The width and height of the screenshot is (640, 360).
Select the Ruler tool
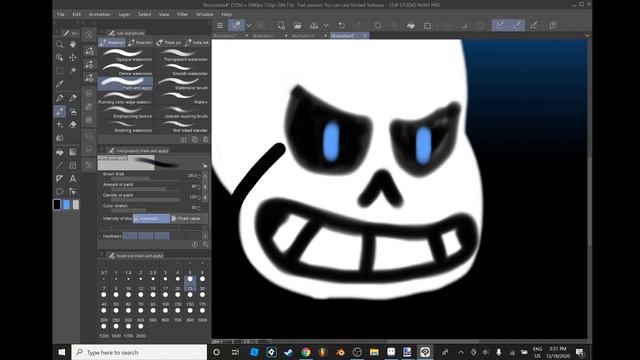click(x=60, y=178)
